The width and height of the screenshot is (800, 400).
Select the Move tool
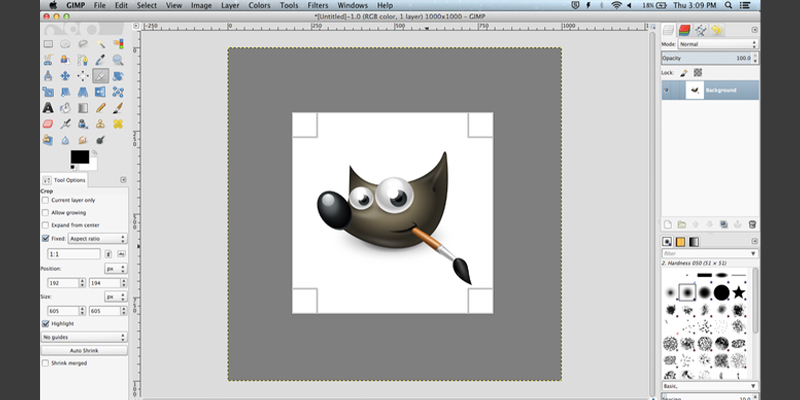click(65, 76)
